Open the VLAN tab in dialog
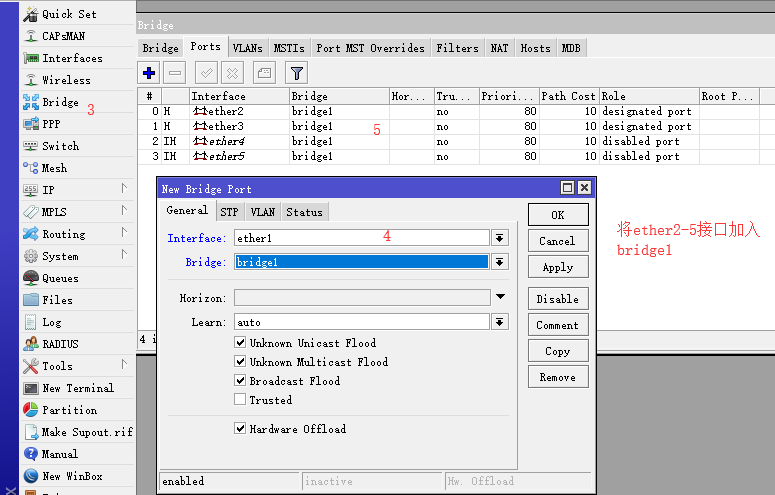This screenshot has height=495, width=775. tap(262, 212)
